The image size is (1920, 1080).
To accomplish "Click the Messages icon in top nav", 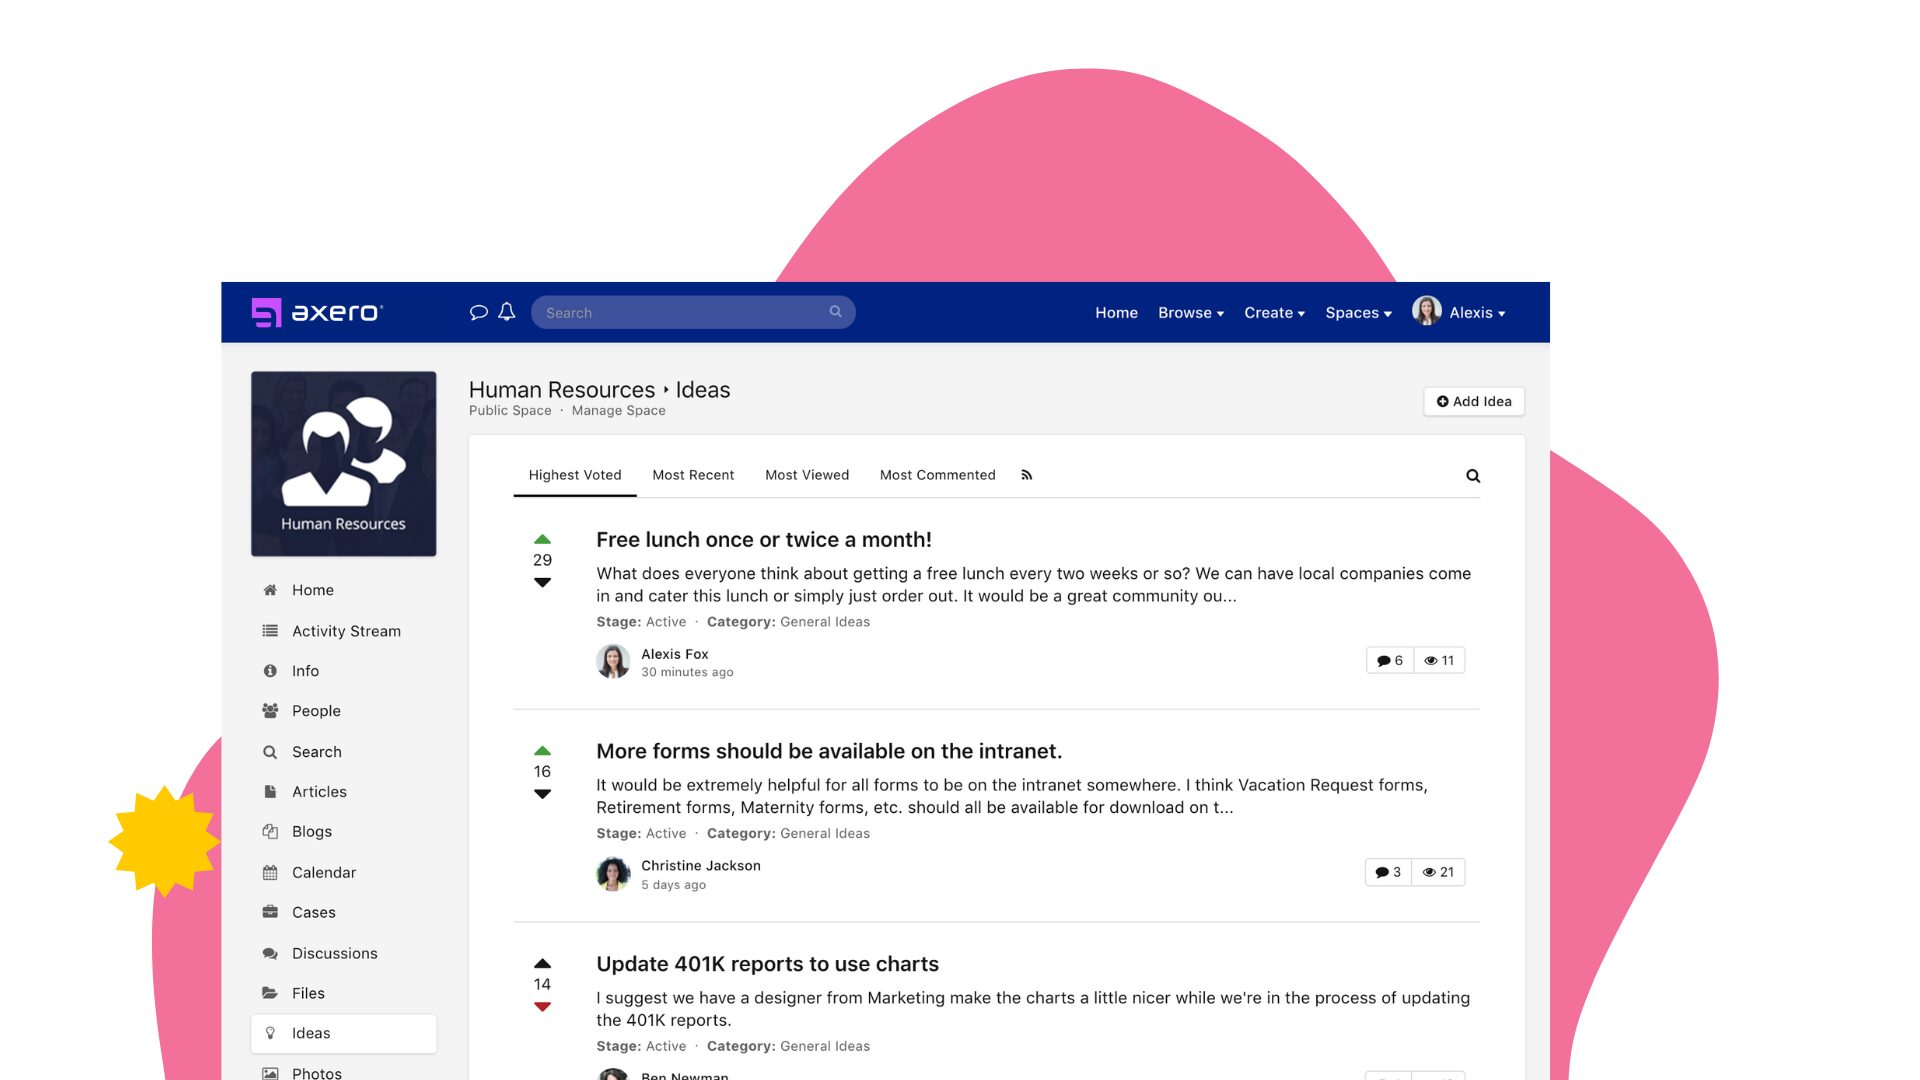I will click(479, 311).
